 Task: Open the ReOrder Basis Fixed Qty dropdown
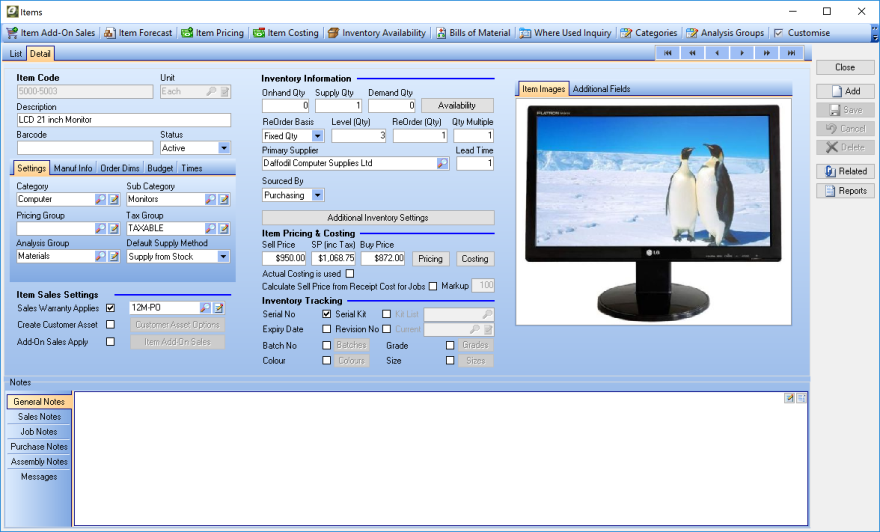[x=317, y=136]
